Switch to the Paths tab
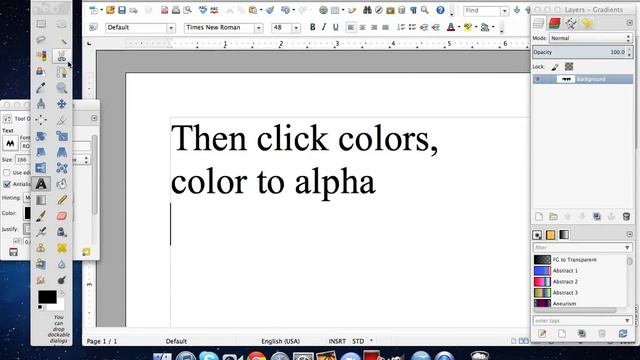Viewport: 640px width, 360px height. click(x=571, y=23)
